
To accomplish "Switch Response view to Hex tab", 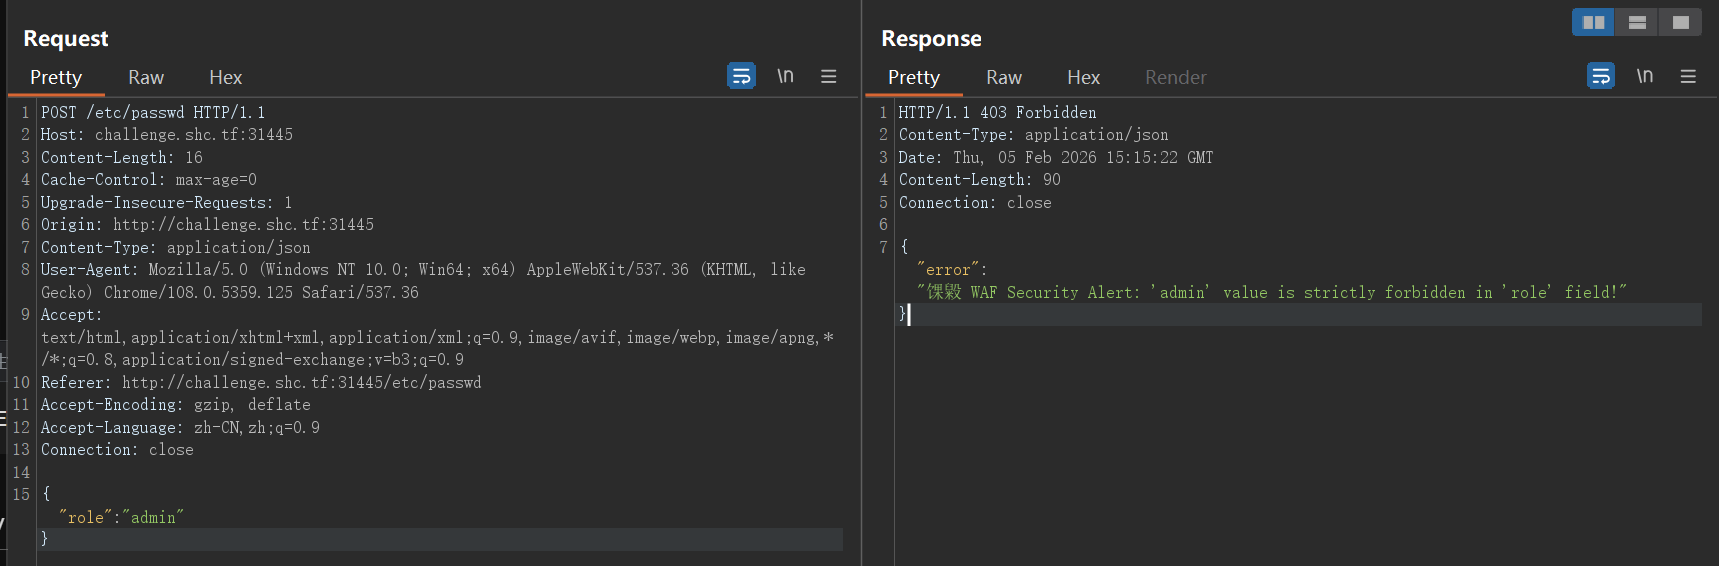I will (1083, 78).
